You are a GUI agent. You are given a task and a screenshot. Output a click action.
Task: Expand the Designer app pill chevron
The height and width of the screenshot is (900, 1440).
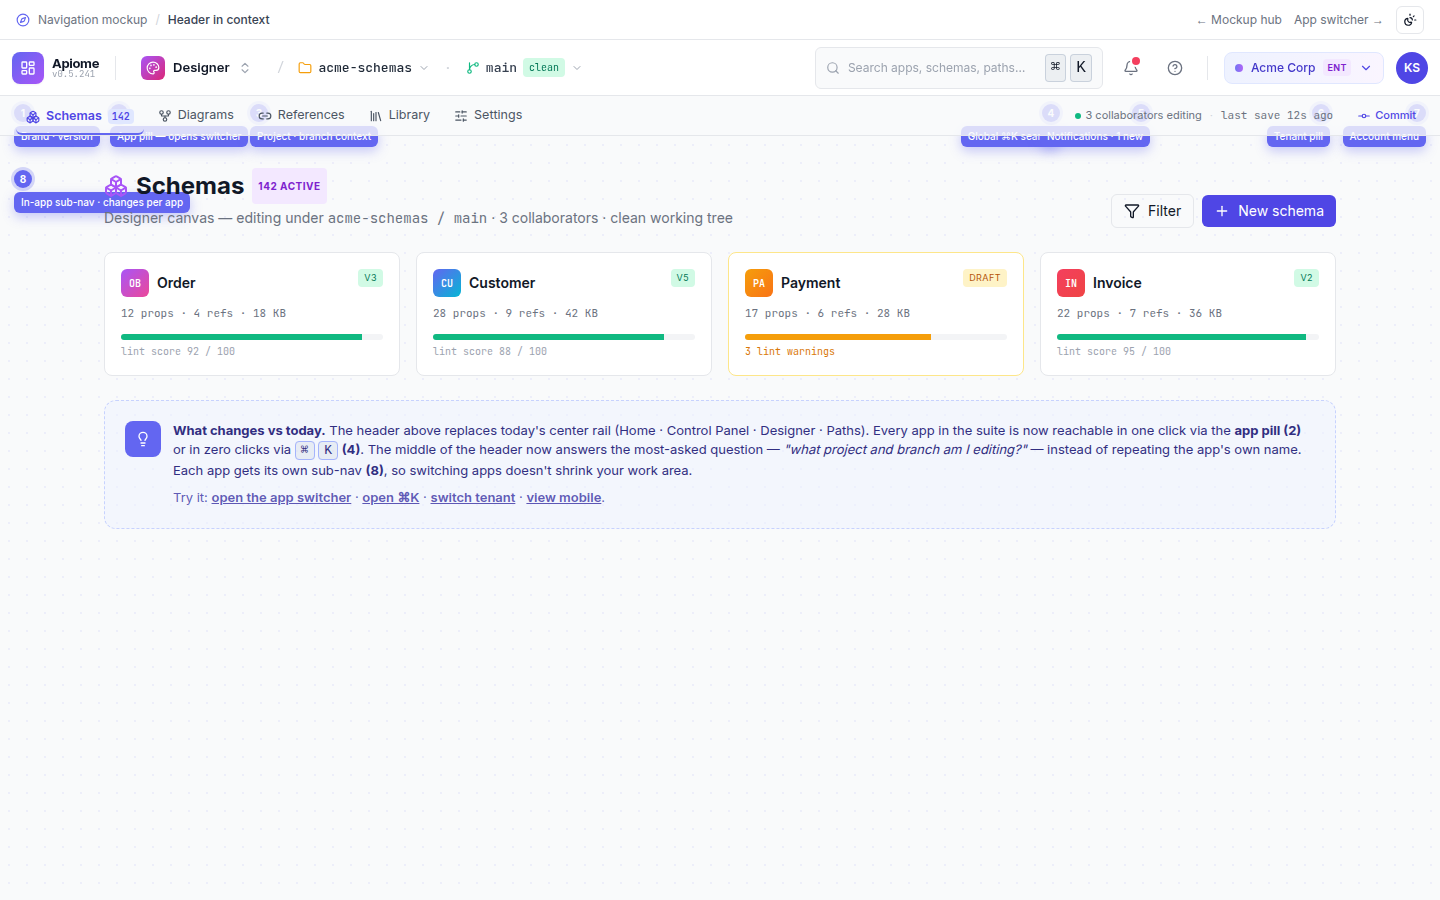coord(245,68)
